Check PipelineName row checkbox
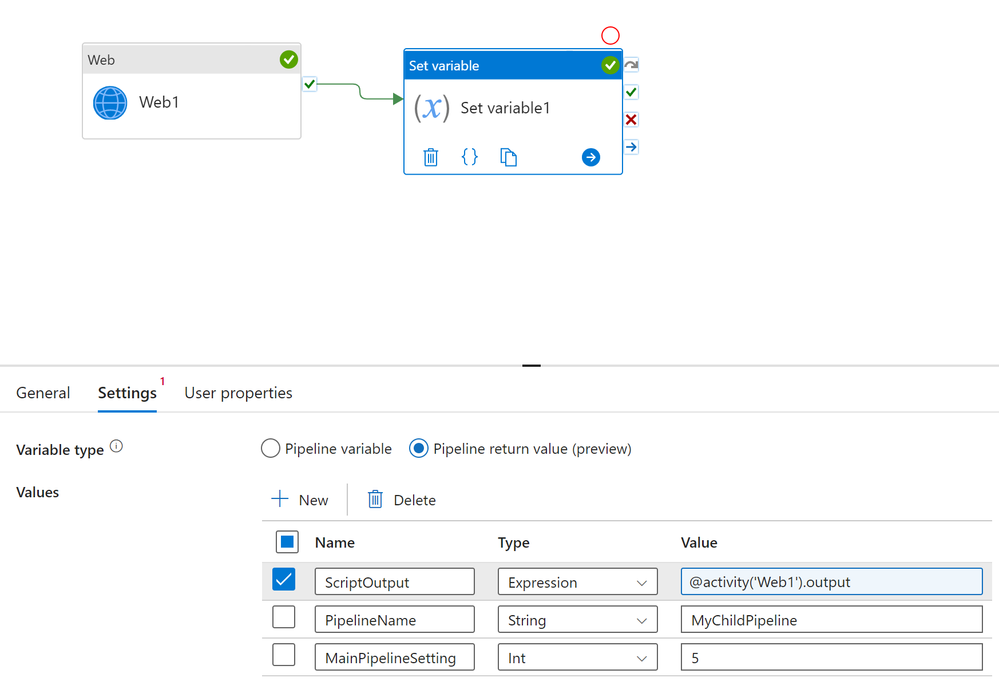The image size is (999, 685). pos(284,617)
